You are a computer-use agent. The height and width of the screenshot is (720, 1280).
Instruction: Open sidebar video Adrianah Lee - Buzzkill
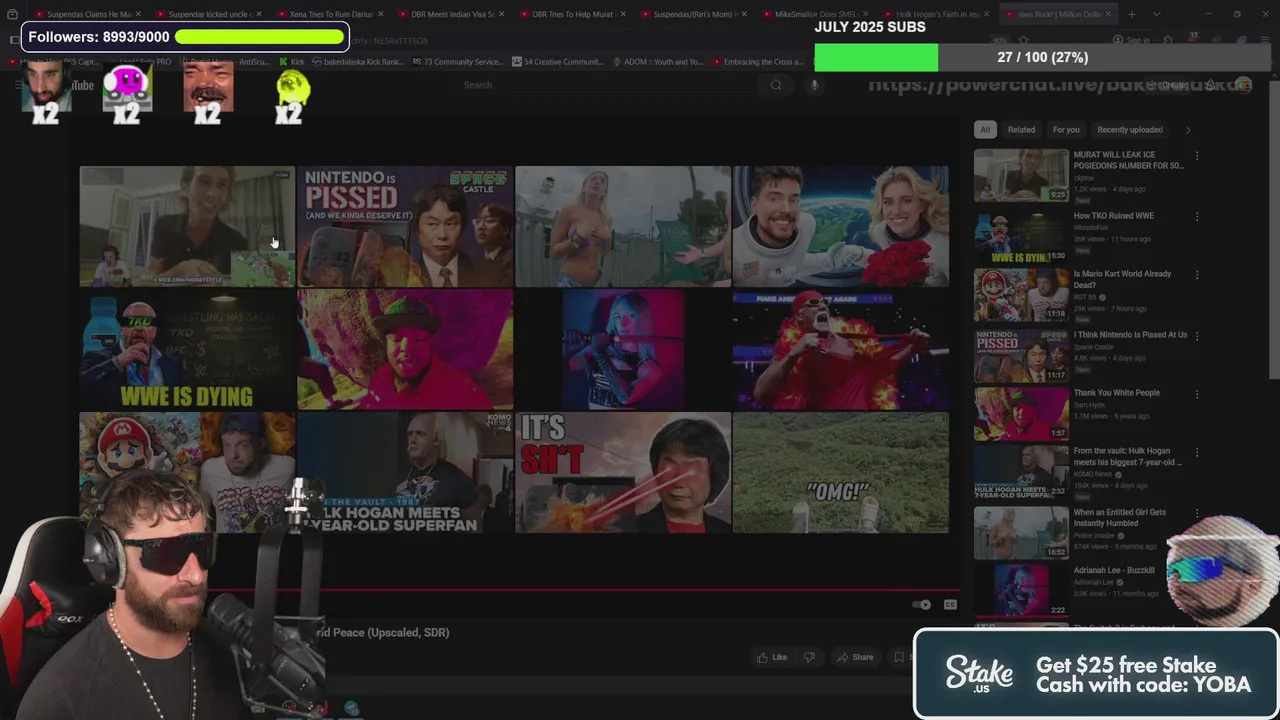pos(1114,570)
